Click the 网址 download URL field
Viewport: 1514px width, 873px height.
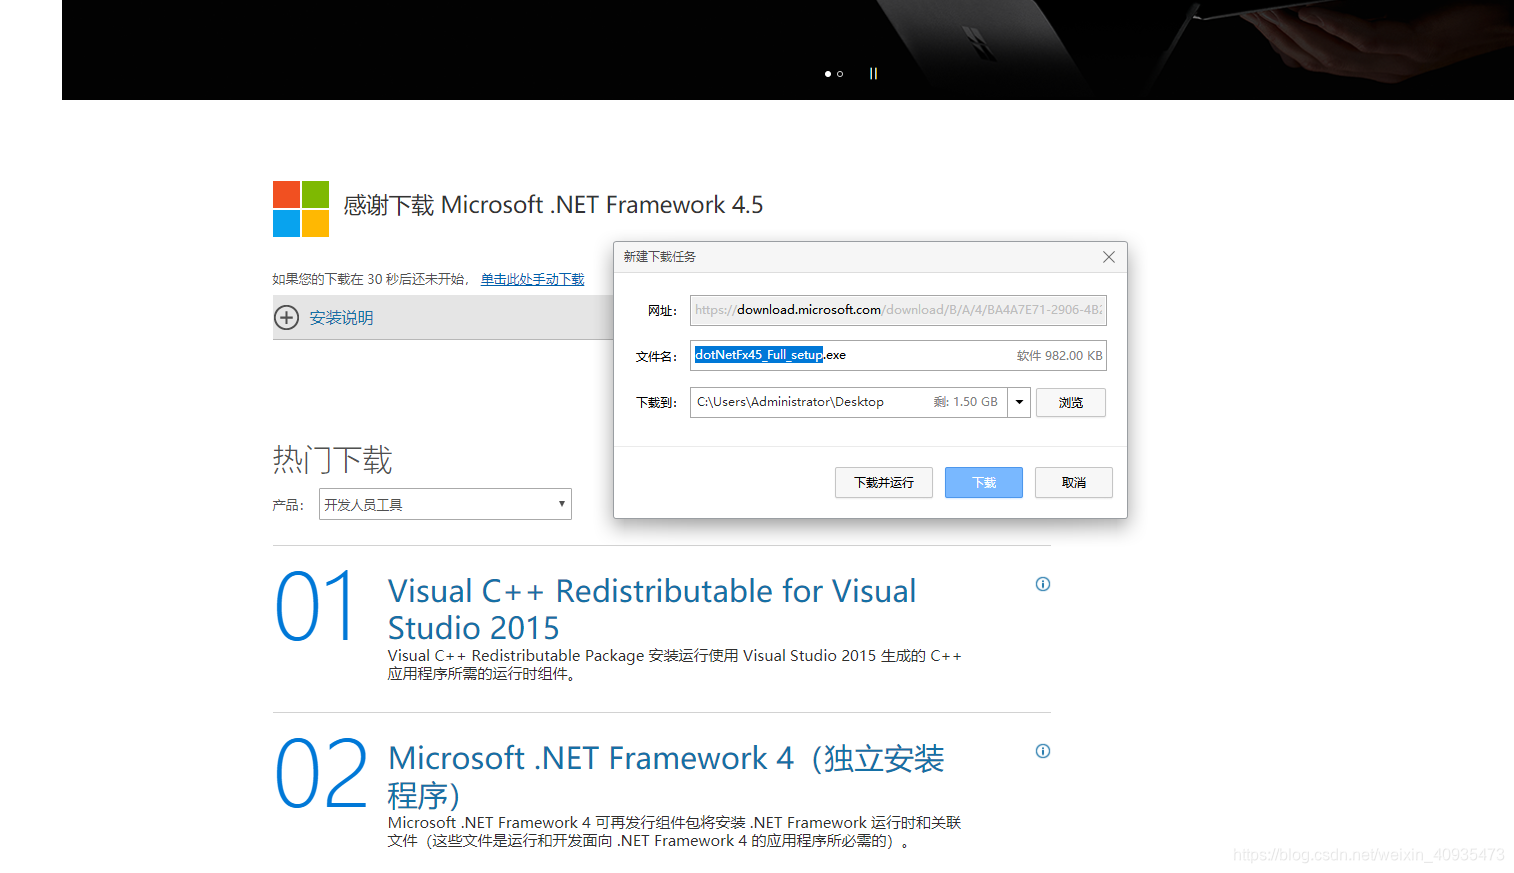898,310
